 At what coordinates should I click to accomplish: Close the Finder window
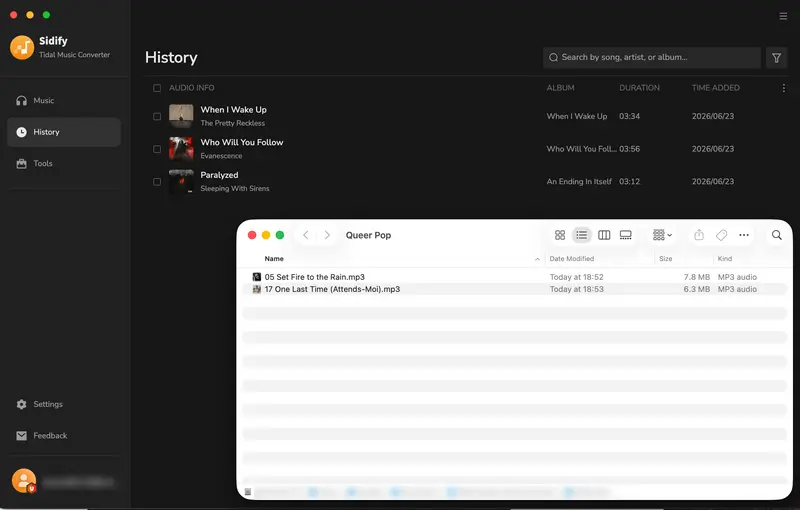(252, 235)
